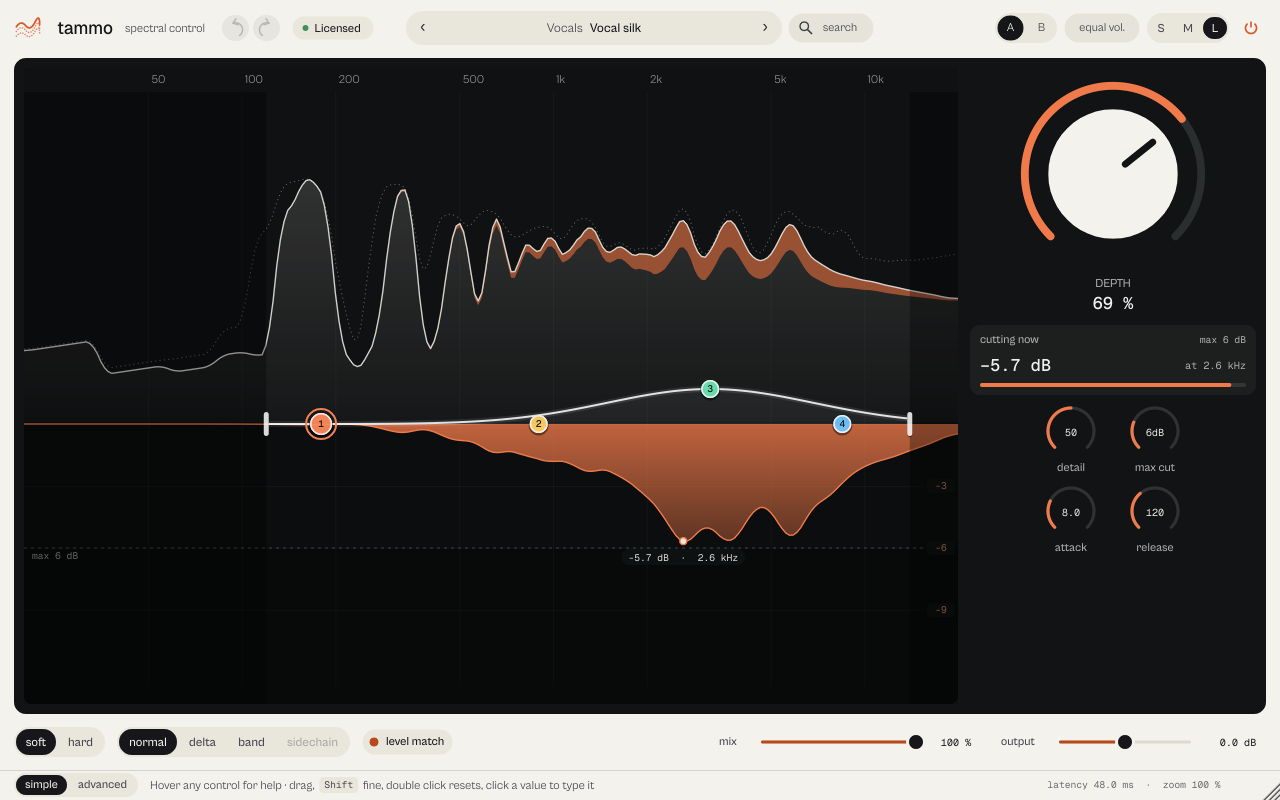Click the mix slider handle
The height and width of the screenshot is (800, 1280).
pos(916,742)
